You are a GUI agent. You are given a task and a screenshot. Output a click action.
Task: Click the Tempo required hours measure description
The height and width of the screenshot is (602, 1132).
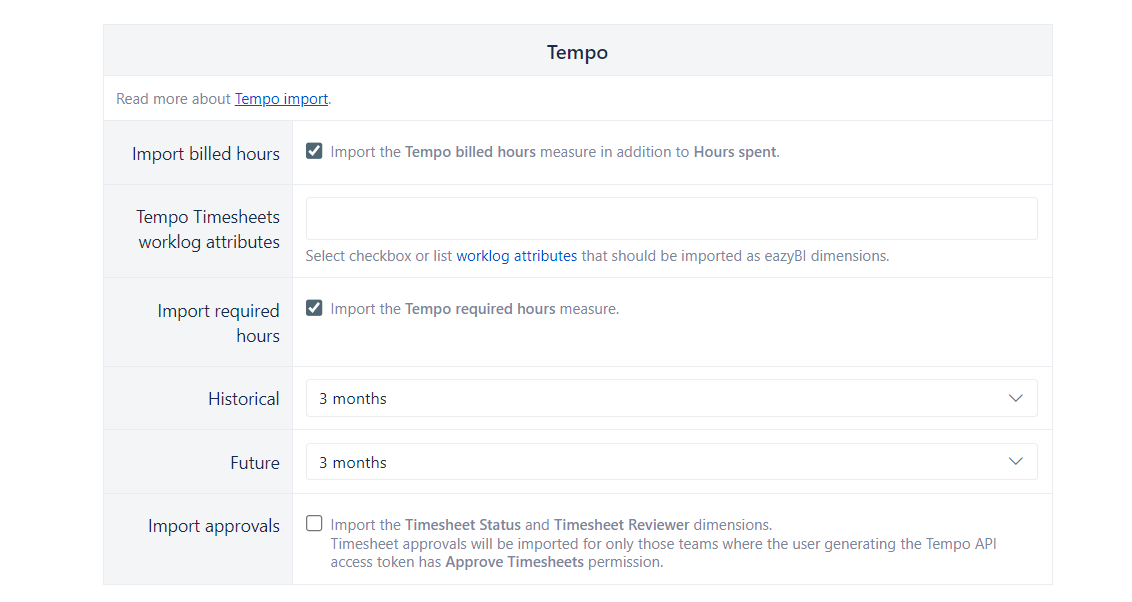475,309
